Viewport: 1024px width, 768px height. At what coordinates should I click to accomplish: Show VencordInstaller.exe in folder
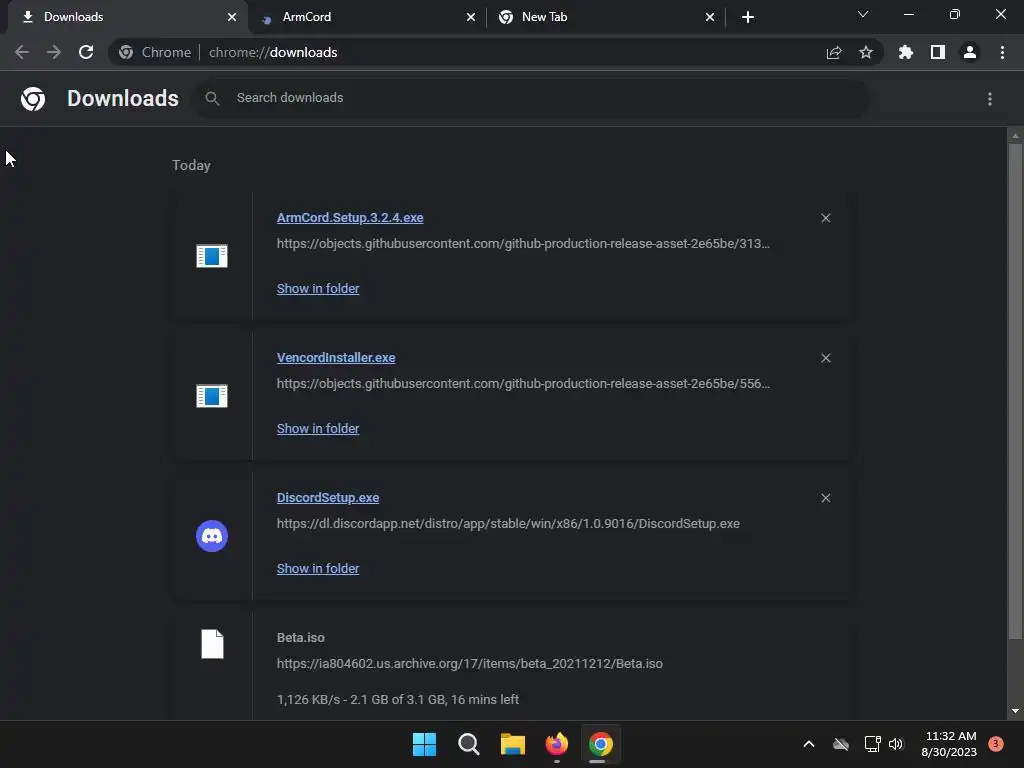tap(318, 428)
